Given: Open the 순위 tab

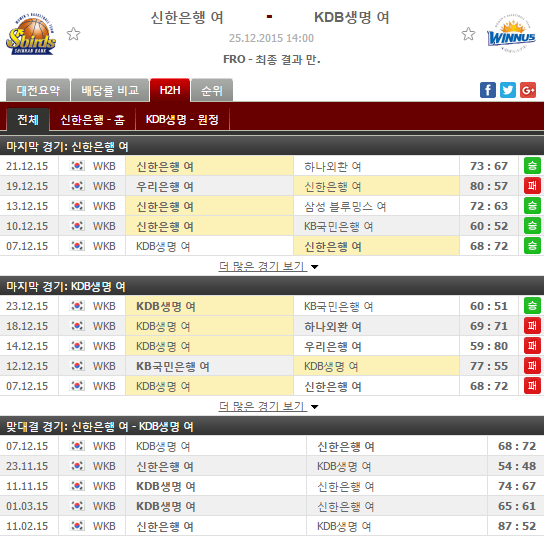Looking at the screenshot, I should coord(212,91).
